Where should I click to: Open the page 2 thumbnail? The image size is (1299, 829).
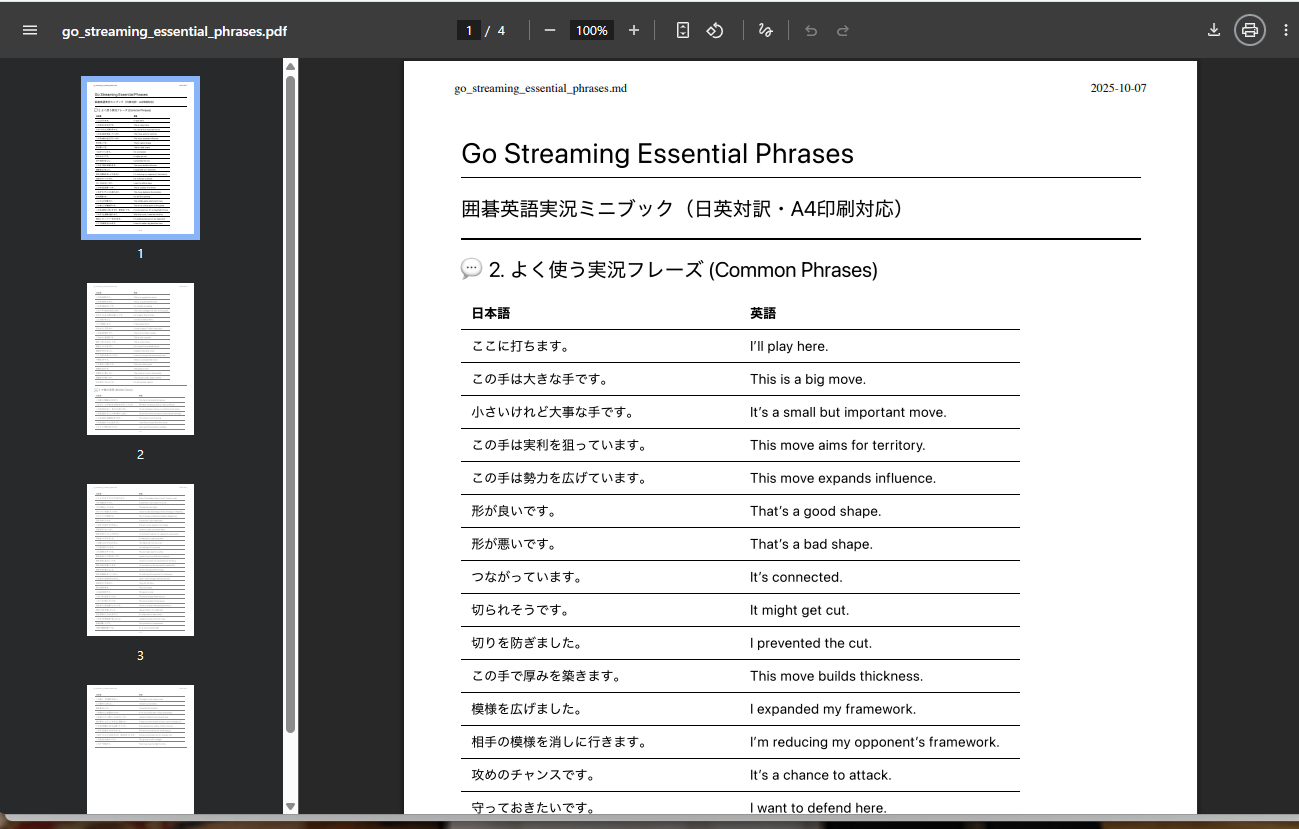pos(140,359)
